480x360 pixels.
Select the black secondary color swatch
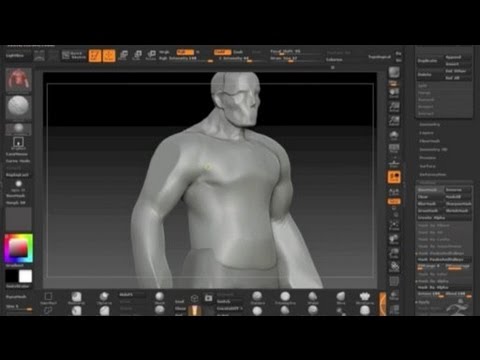tap(11, 277)
